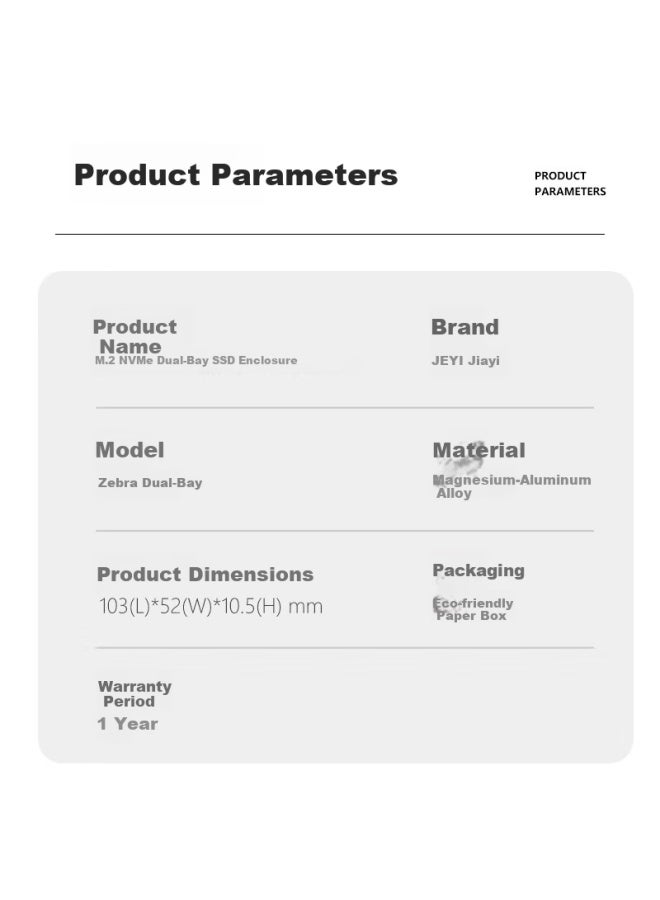
Task: Click the Zebra Dual-Bay model value
Action: click(x=150, y=483)
